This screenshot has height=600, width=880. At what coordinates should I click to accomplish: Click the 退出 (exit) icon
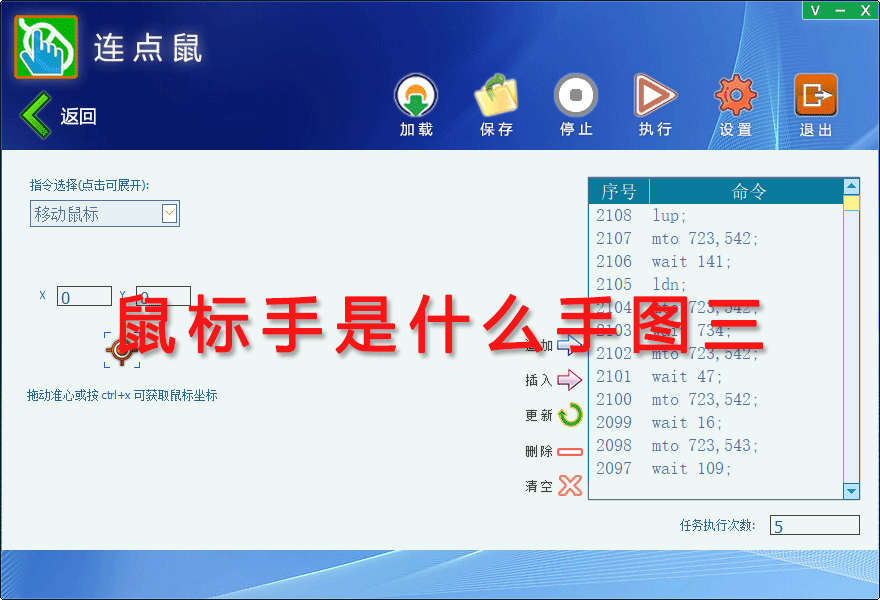[x=816, y=95]
